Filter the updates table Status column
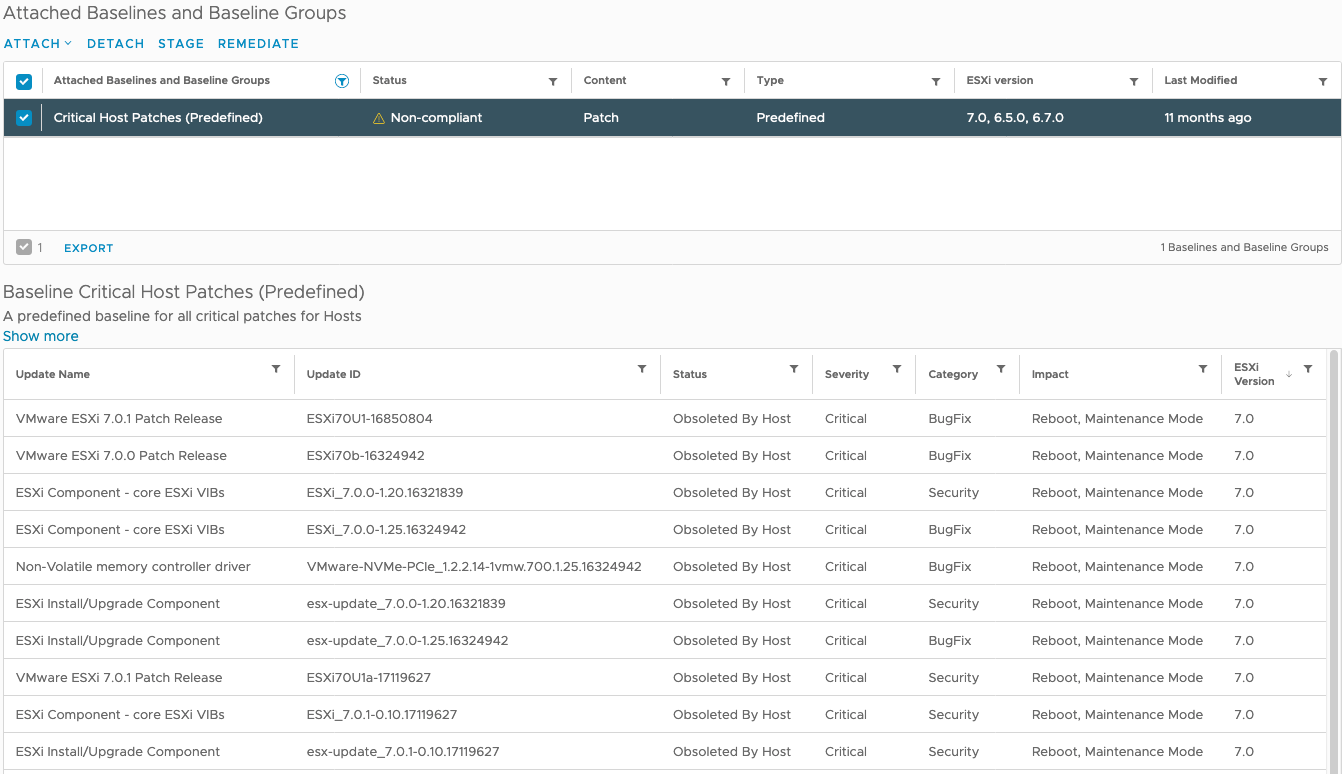1342x774 pixels. (794, 369)
